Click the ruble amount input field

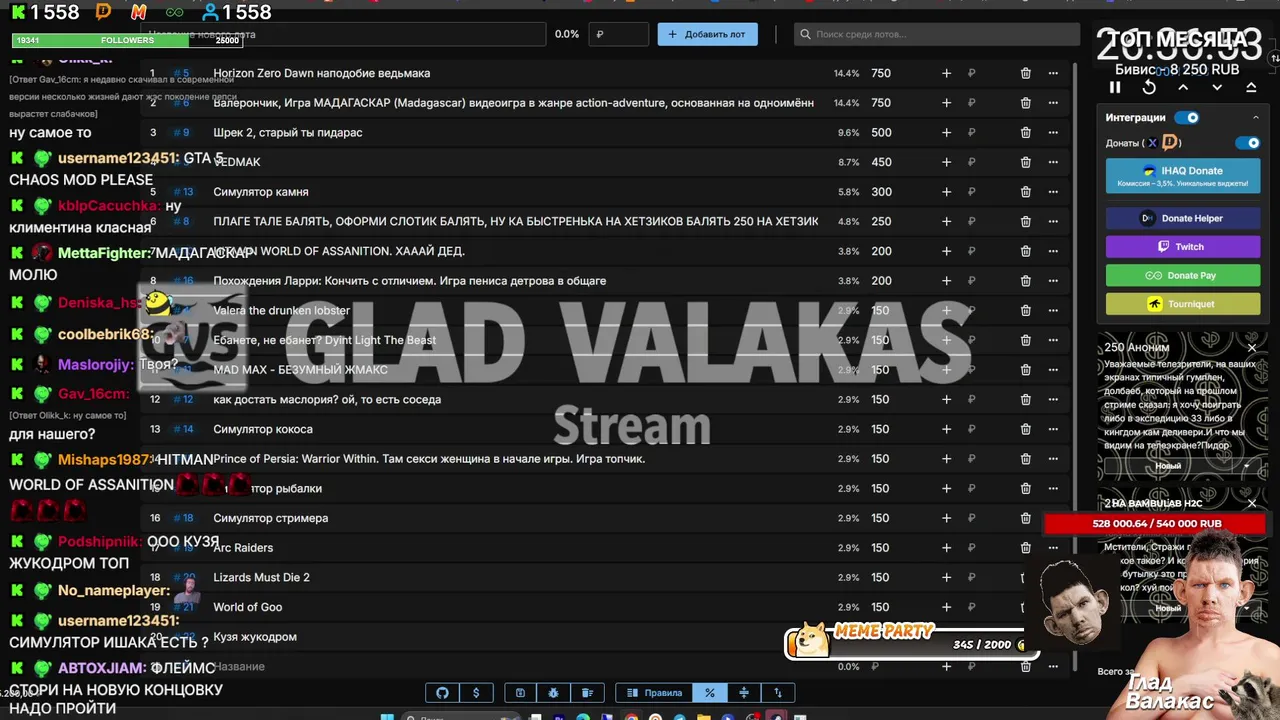[619, 34]
